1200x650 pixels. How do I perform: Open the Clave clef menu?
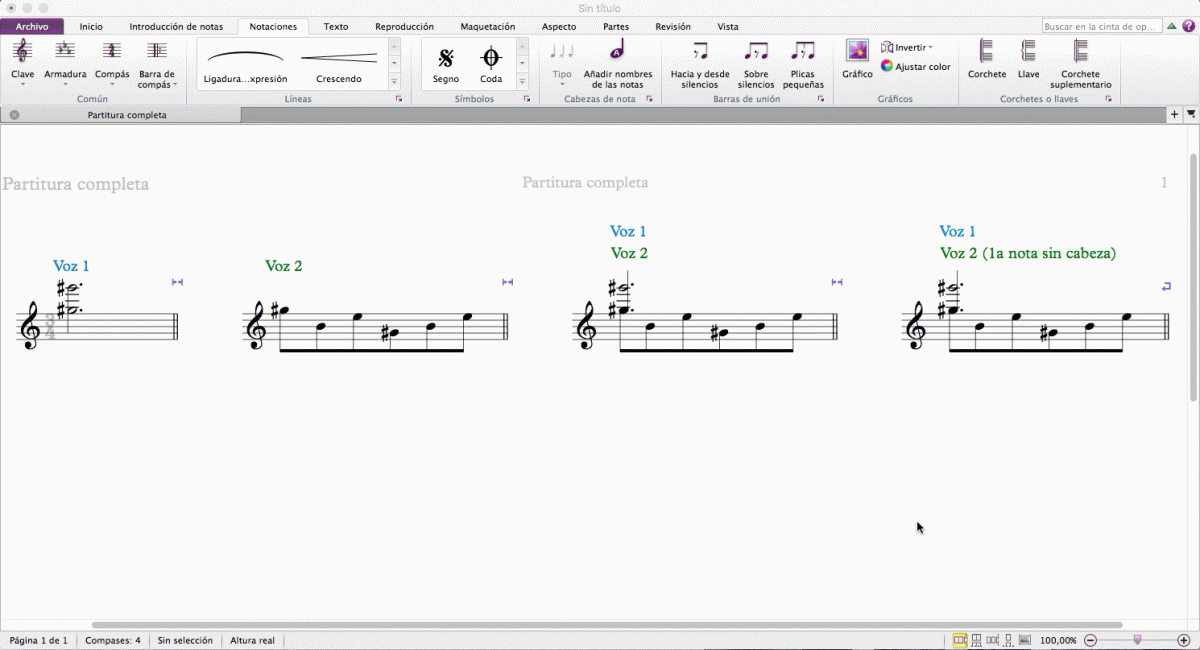pyautogui.click(x=22, y=62)
